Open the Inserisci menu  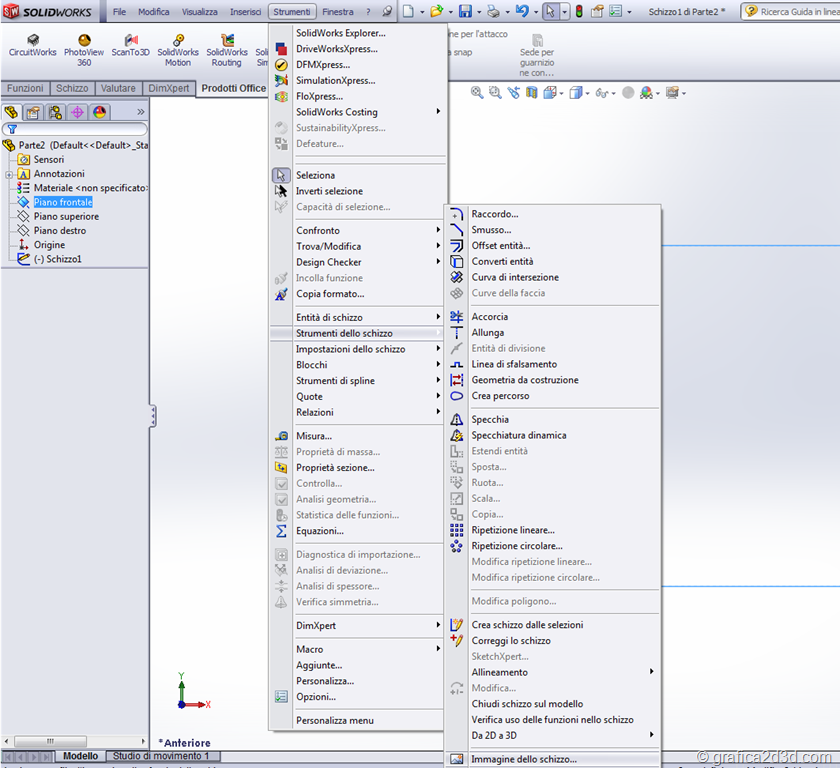(x=245, y=12)
